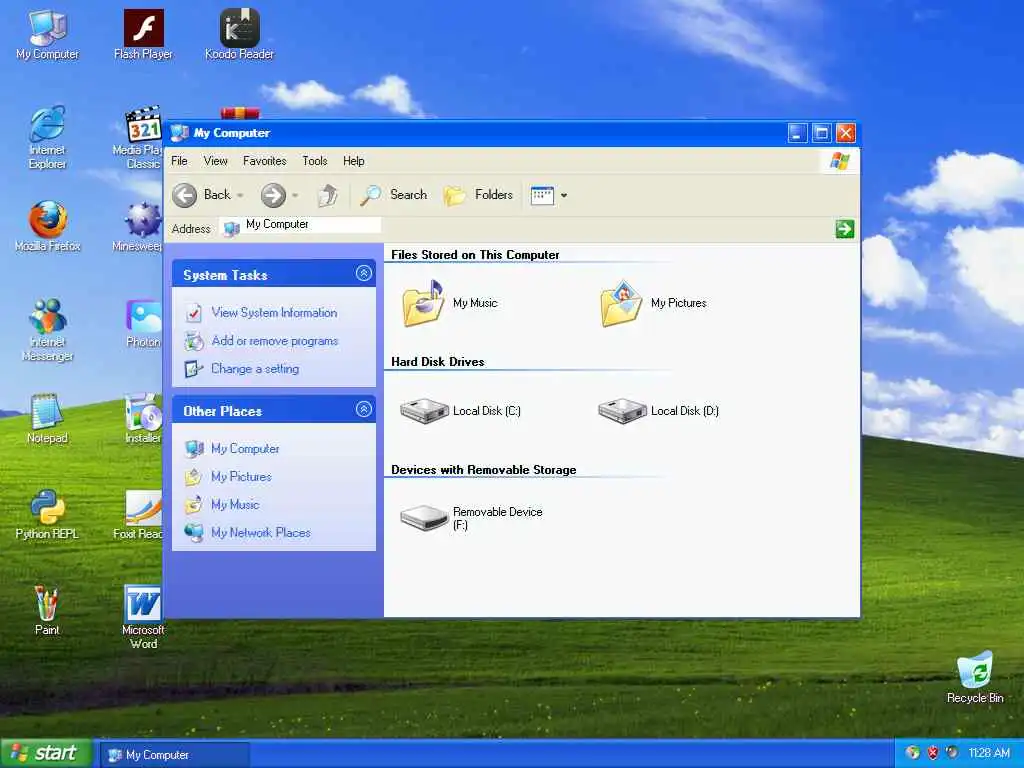Click My Pictures link in Other Places
Viewport: 1024px width, 768px height.
click(x=241, y=477)
